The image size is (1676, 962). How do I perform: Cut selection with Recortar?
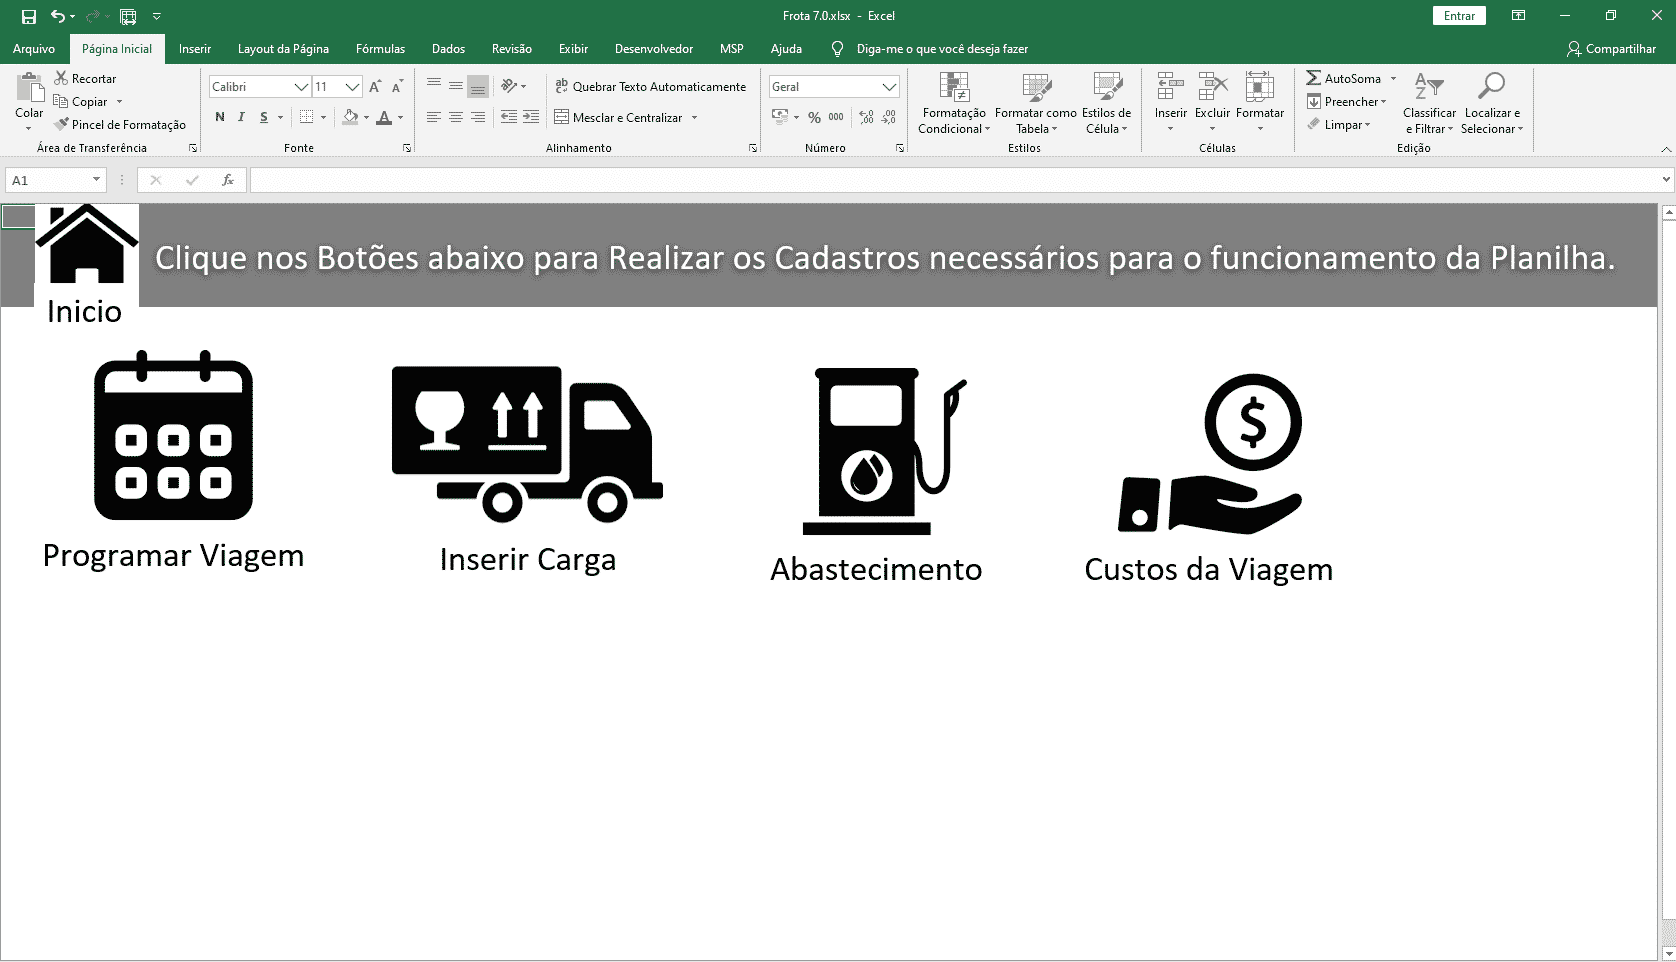(x=86, y=78)
